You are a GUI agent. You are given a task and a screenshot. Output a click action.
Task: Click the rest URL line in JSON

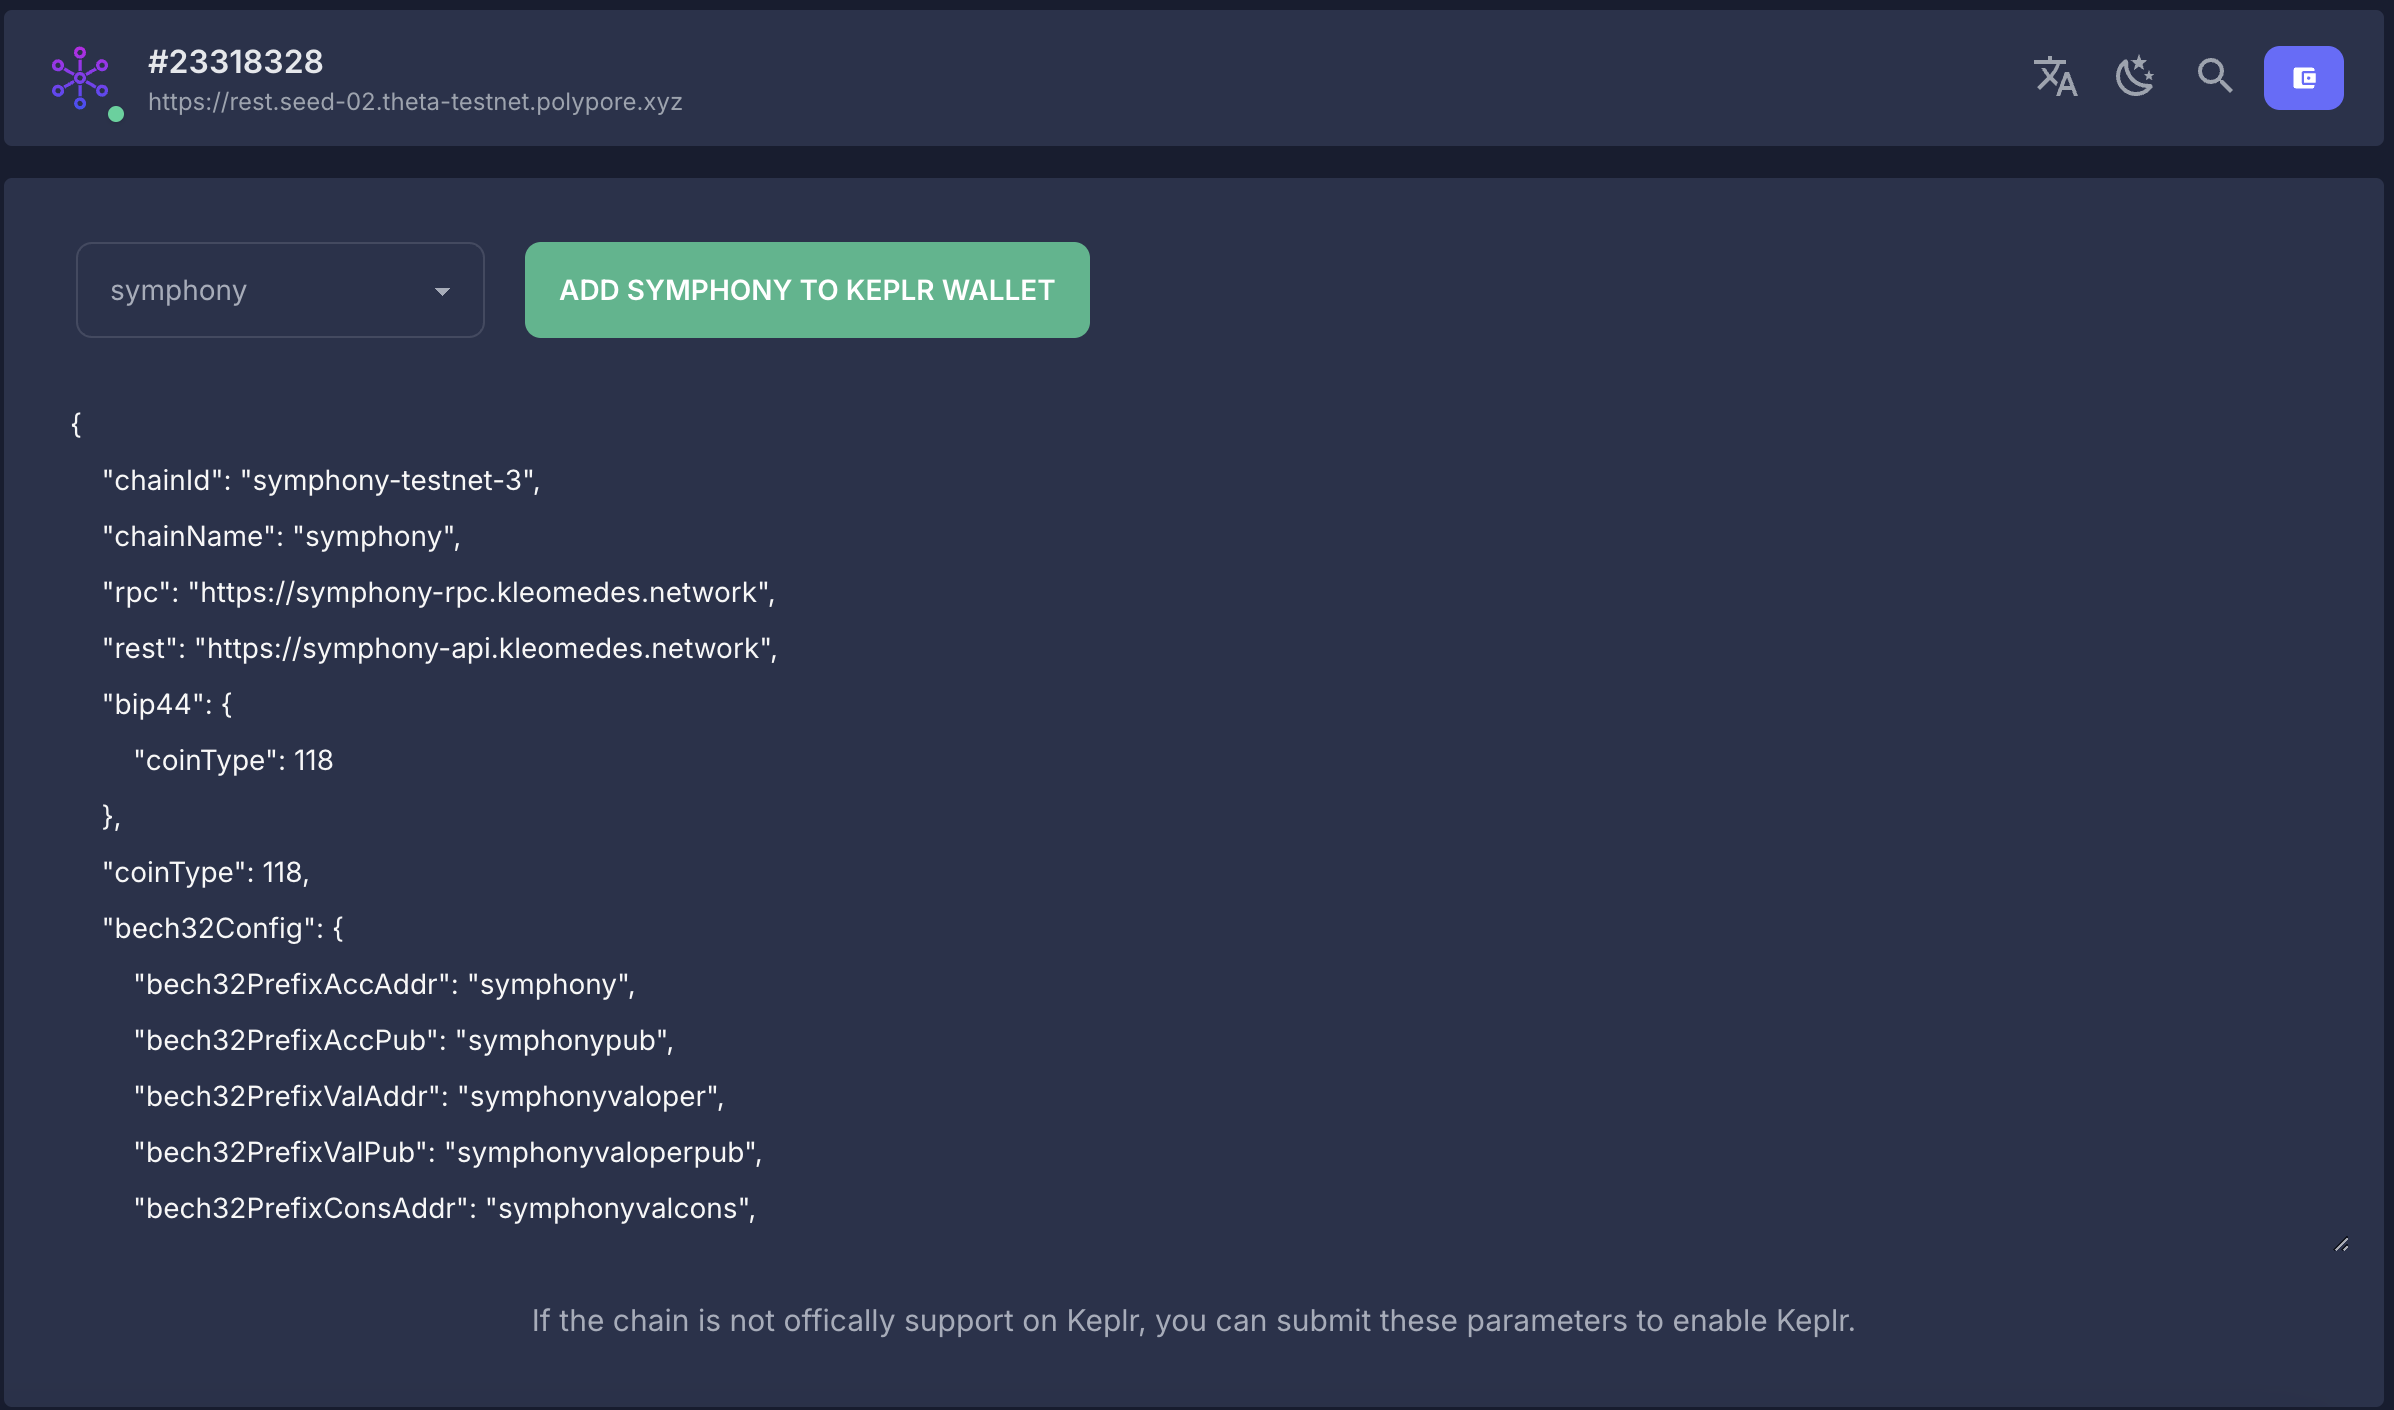click(x=440, y=649)
